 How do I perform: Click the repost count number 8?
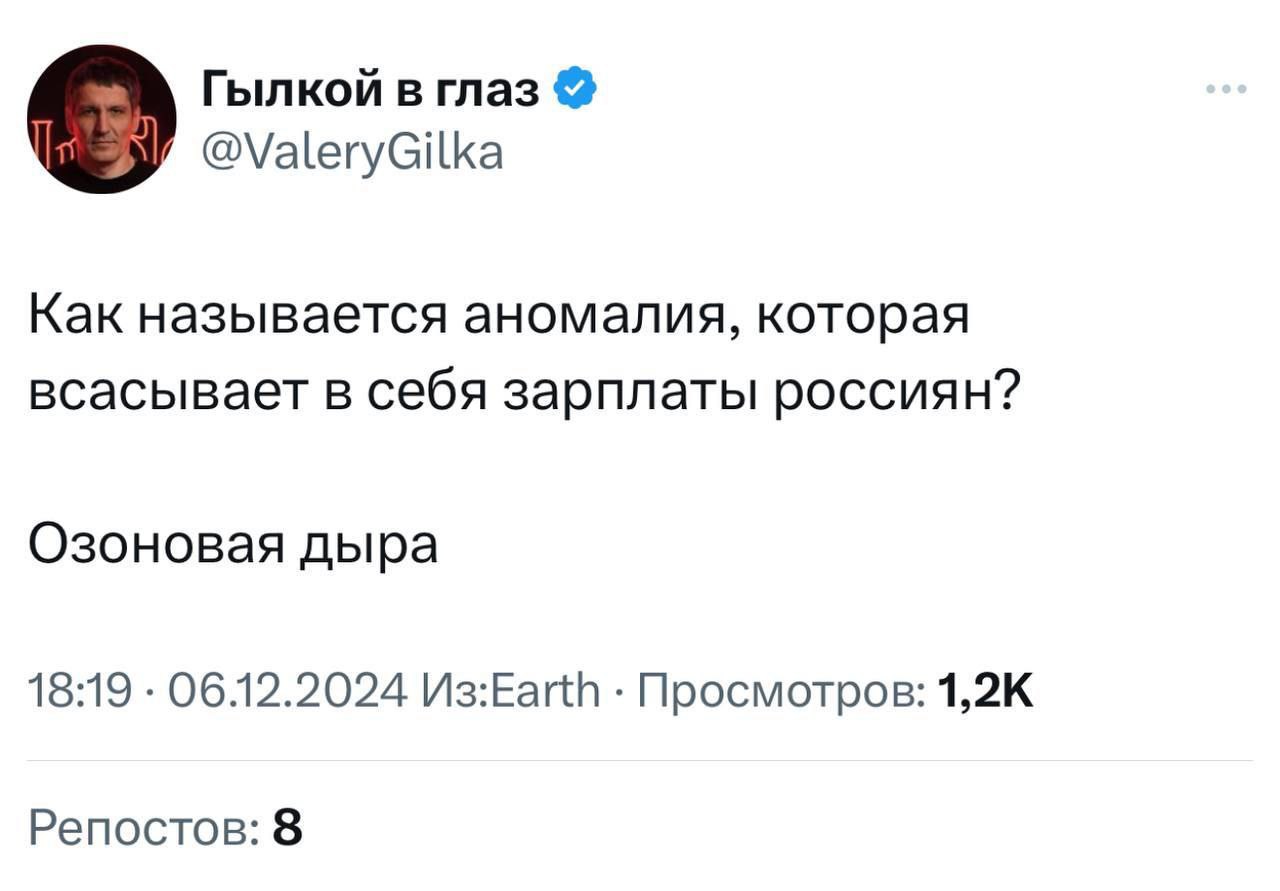(x=287, y=828)
